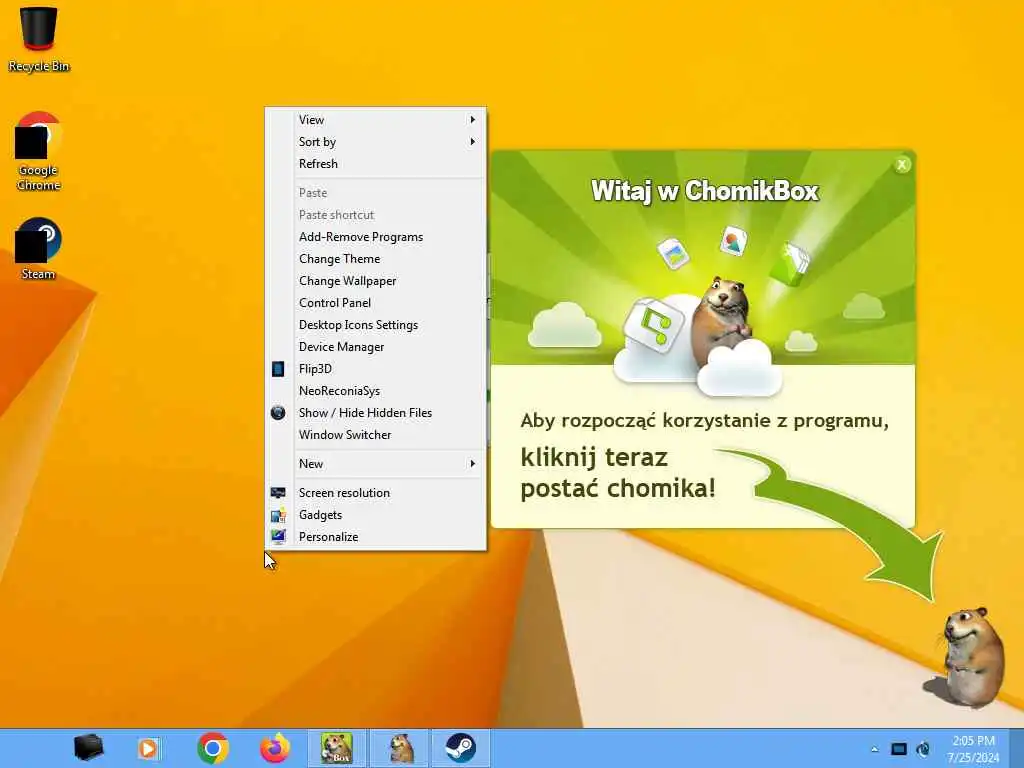The width and height of the screenshot is (1024, 768).
Task: Open the Steam desktop shortcut
Action: point(39,249)
